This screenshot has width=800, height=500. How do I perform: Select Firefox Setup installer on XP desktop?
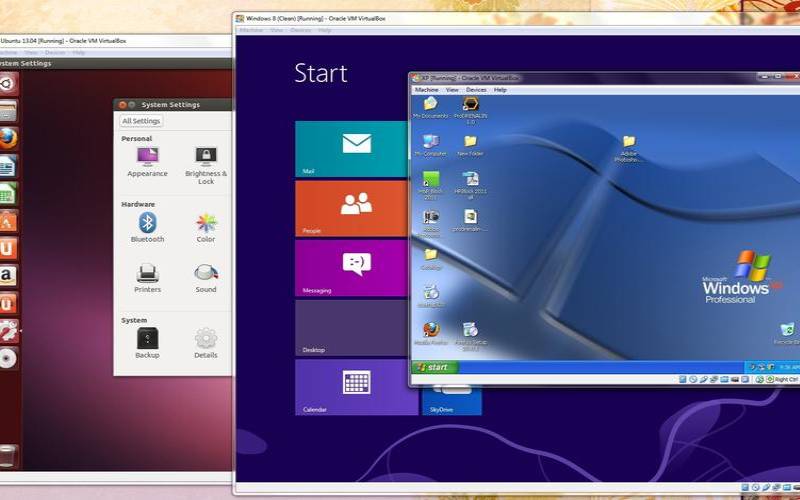470,336
